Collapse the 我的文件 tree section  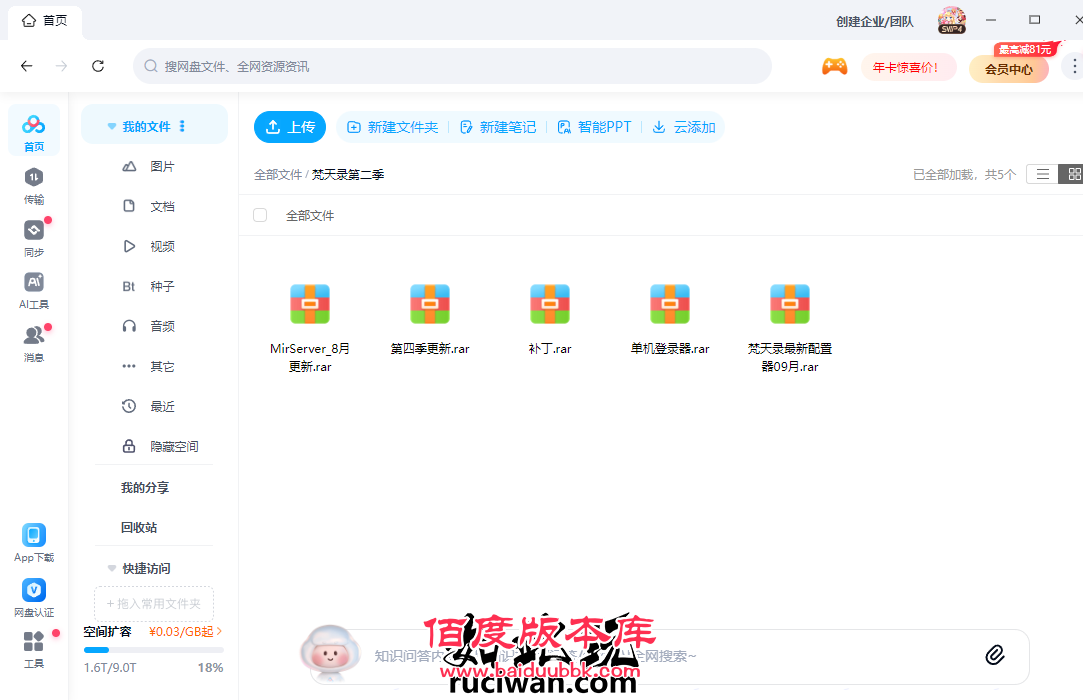coord(112,127)
